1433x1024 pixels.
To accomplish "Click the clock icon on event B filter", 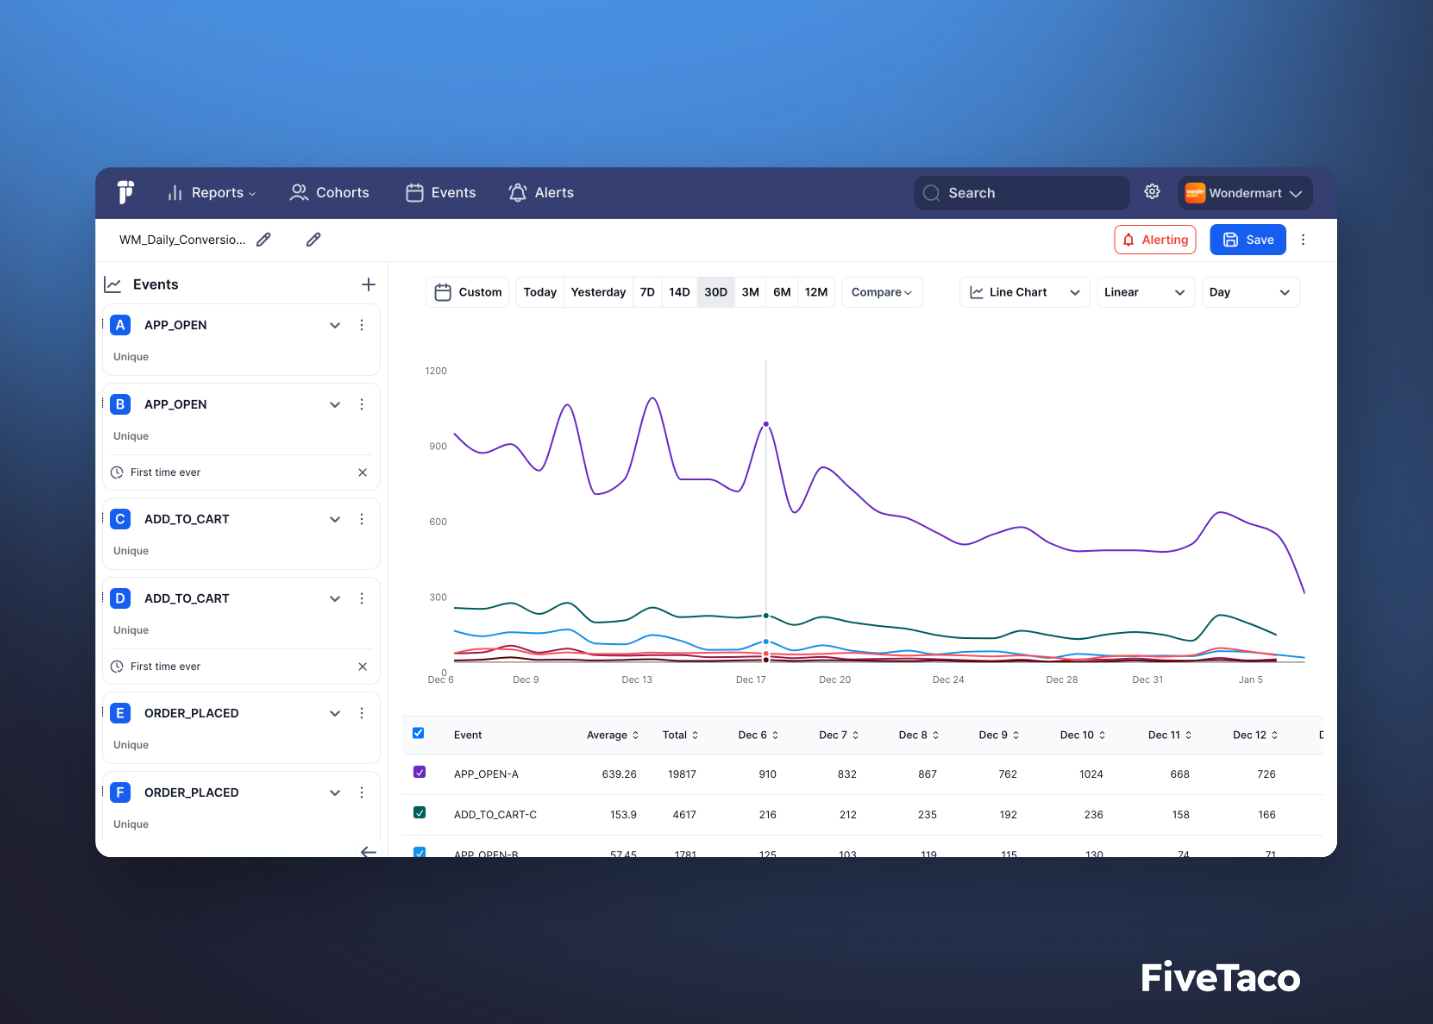I will point(117,473).
